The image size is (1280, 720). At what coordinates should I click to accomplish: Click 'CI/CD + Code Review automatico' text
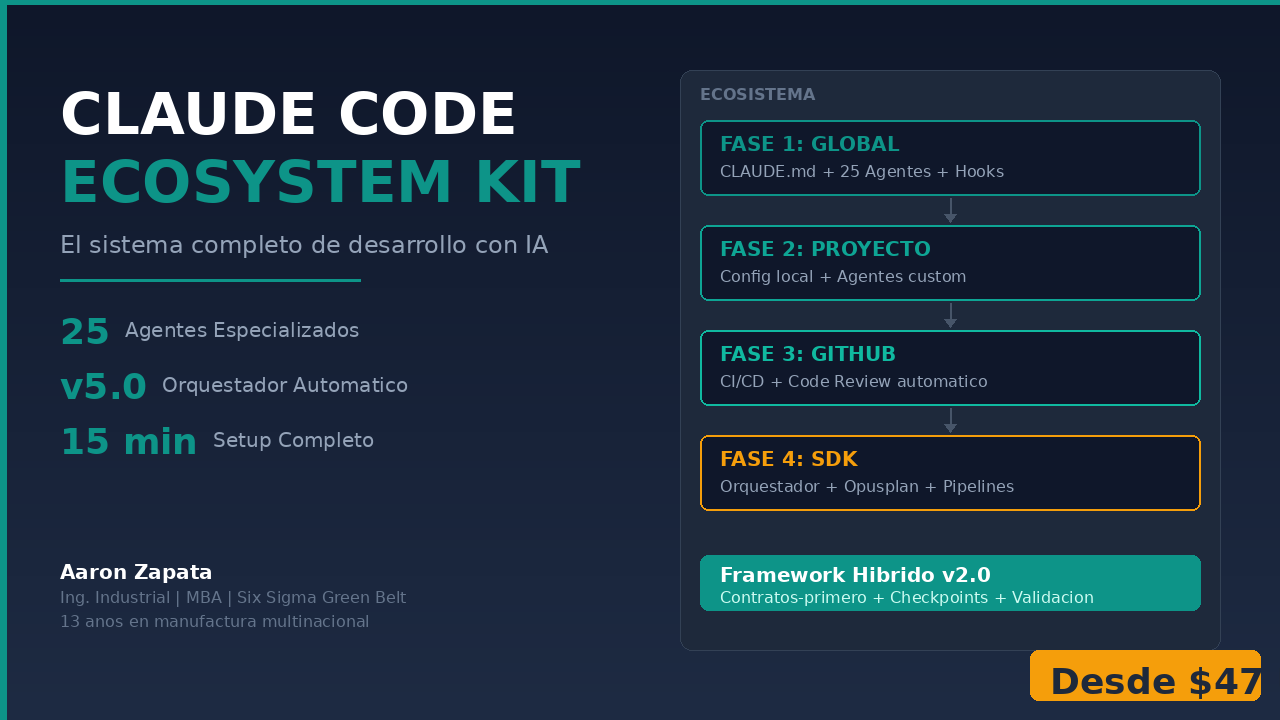tap(854, 382)
